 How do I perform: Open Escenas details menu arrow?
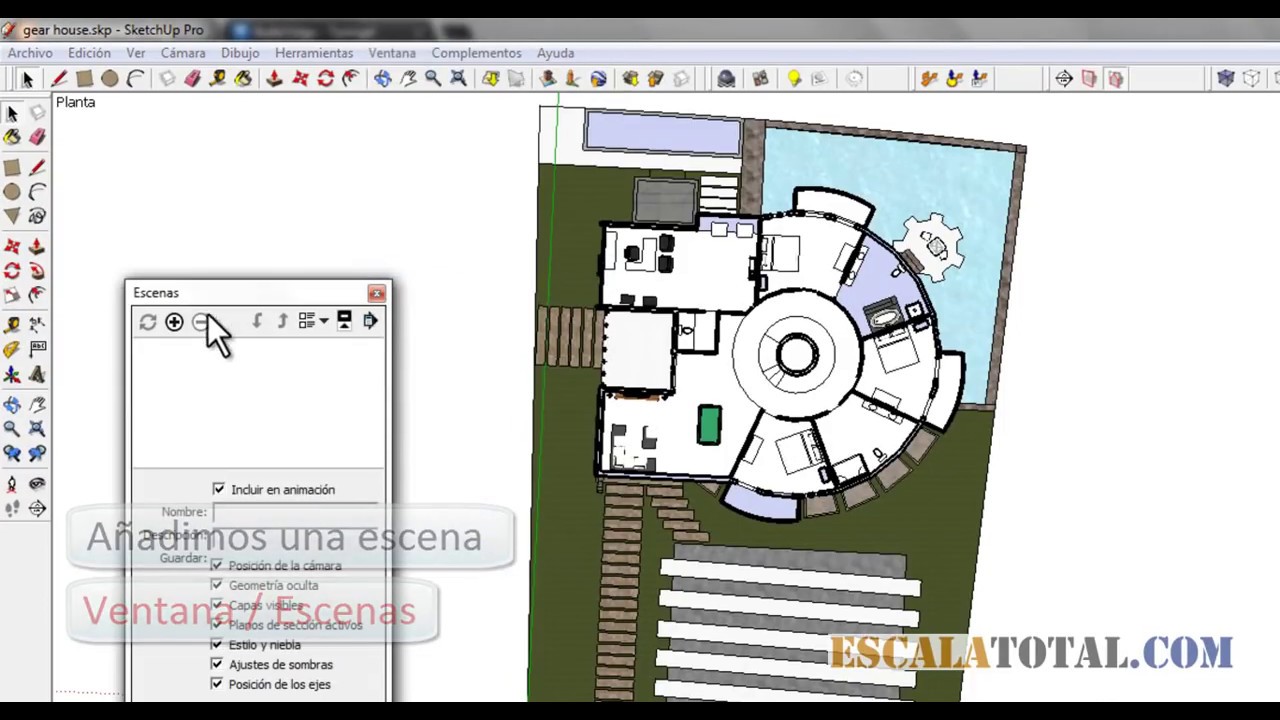tap(370, 320)
